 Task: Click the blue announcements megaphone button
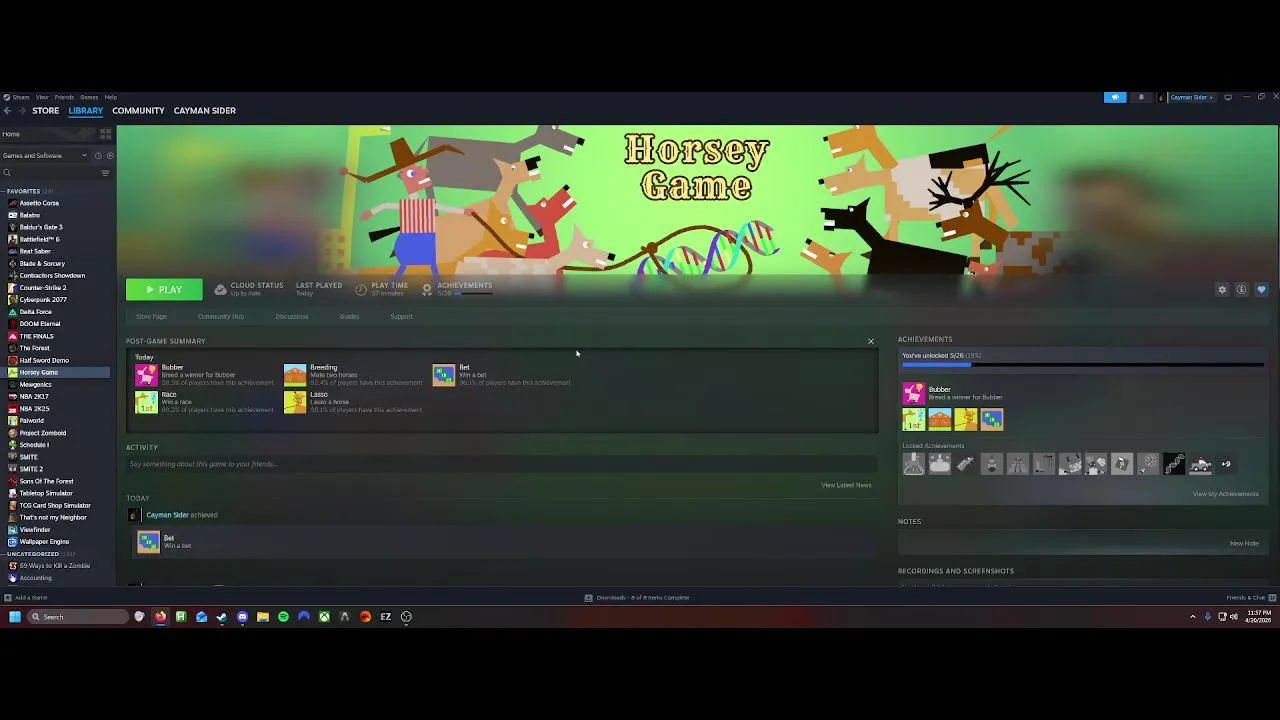click(x=1115, y=97)
